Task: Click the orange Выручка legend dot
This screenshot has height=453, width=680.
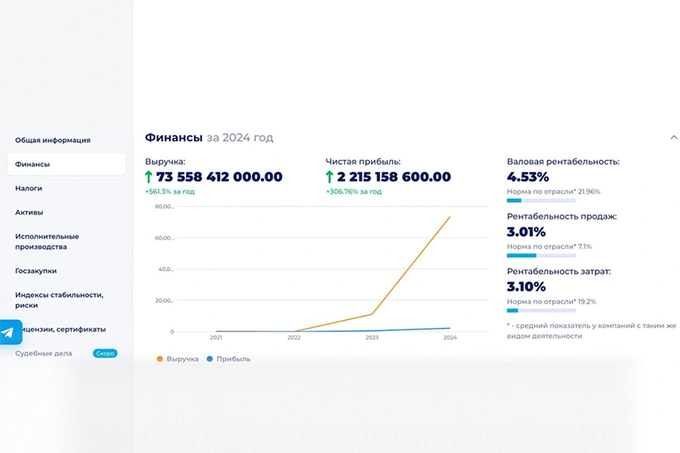Action: 160,358
